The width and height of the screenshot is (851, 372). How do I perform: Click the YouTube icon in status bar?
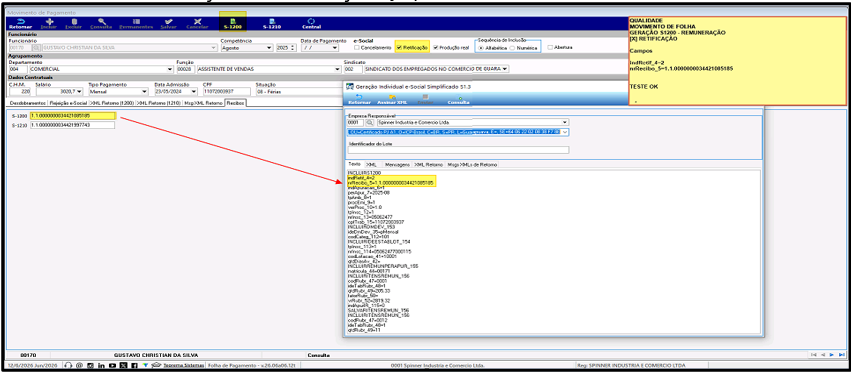(x=112, y=365)
